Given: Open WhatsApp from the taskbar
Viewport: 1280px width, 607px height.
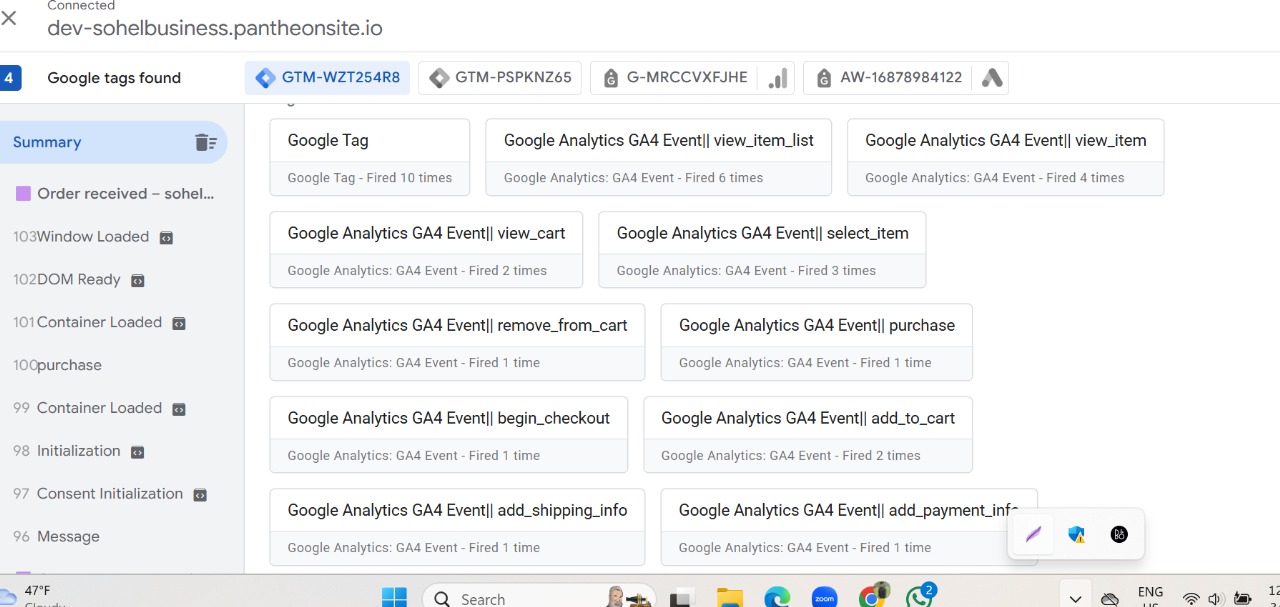Looking at the screenshot, I should (x=919, y=597).
